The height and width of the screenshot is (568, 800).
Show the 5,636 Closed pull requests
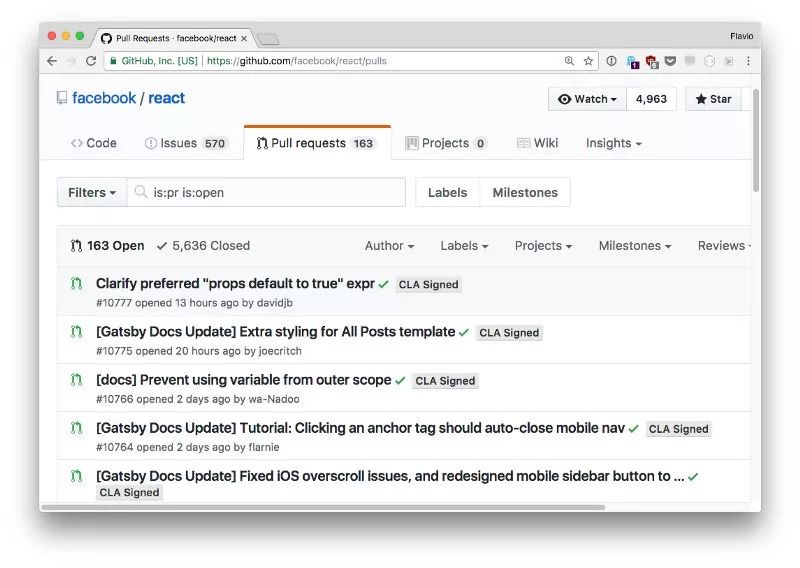pos(203,246)
